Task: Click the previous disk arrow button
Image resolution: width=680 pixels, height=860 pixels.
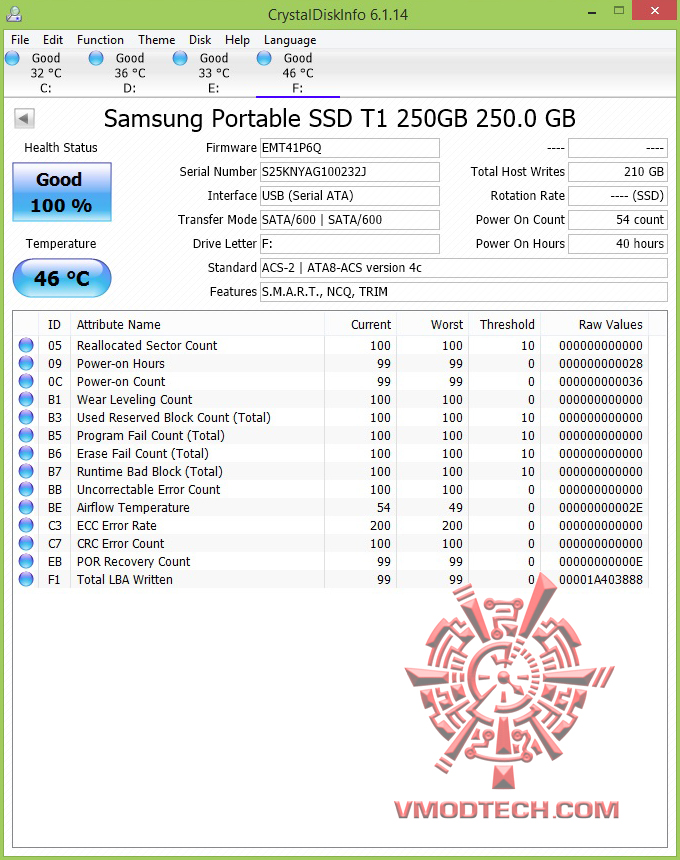Action: pos(24,118)
